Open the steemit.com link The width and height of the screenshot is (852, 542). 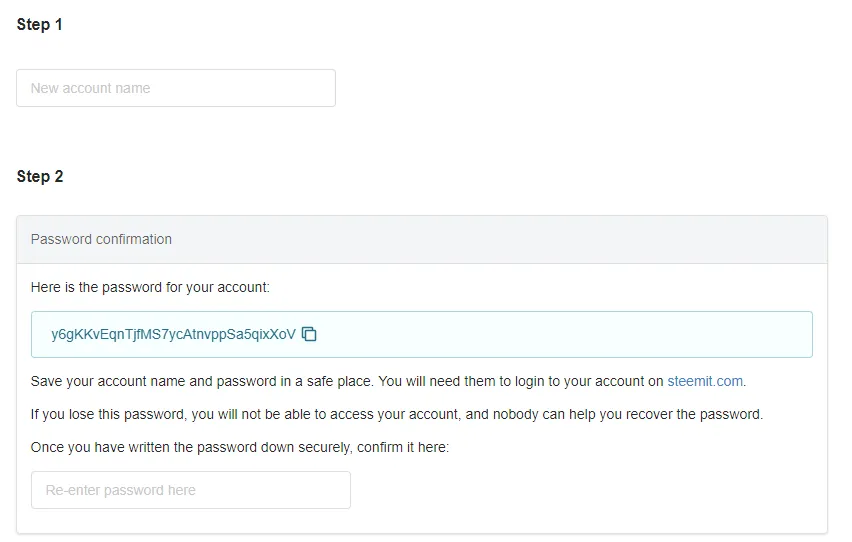click(x=705, y=381)
